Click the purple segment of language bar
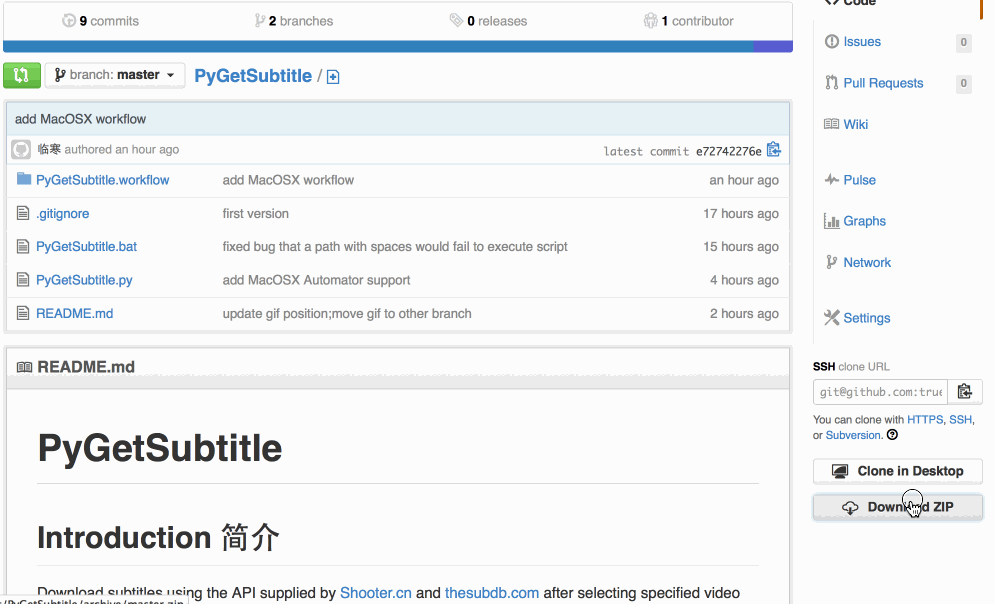The width and height of the screenshot is (995, 604). coord(773,46)
